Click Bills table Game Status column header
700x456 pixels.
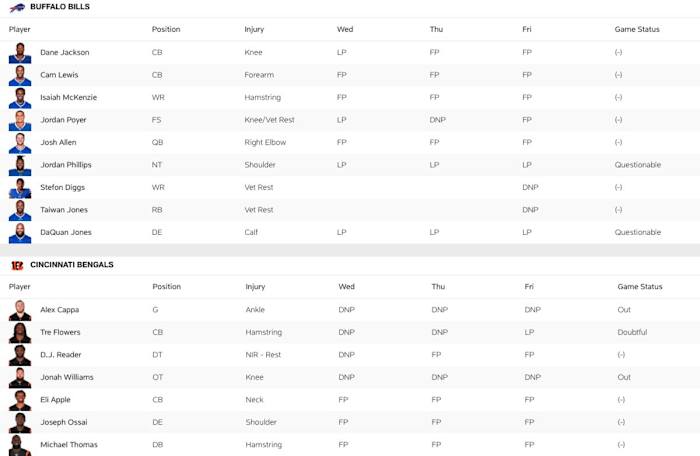637,29
